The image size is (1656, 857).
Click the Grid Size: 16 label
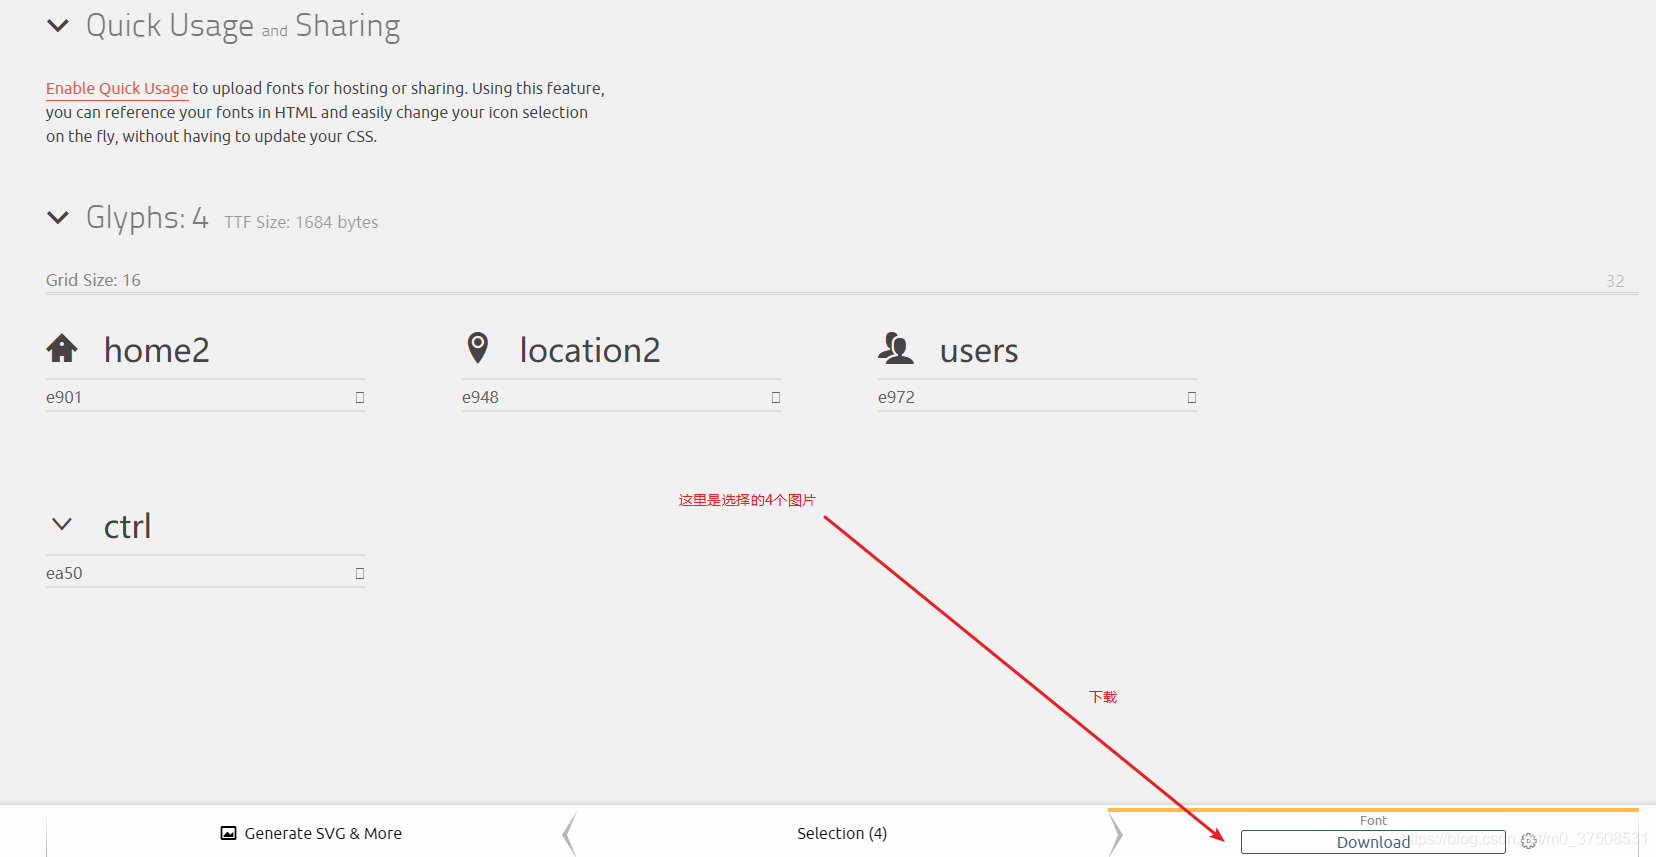pos(93,280)
